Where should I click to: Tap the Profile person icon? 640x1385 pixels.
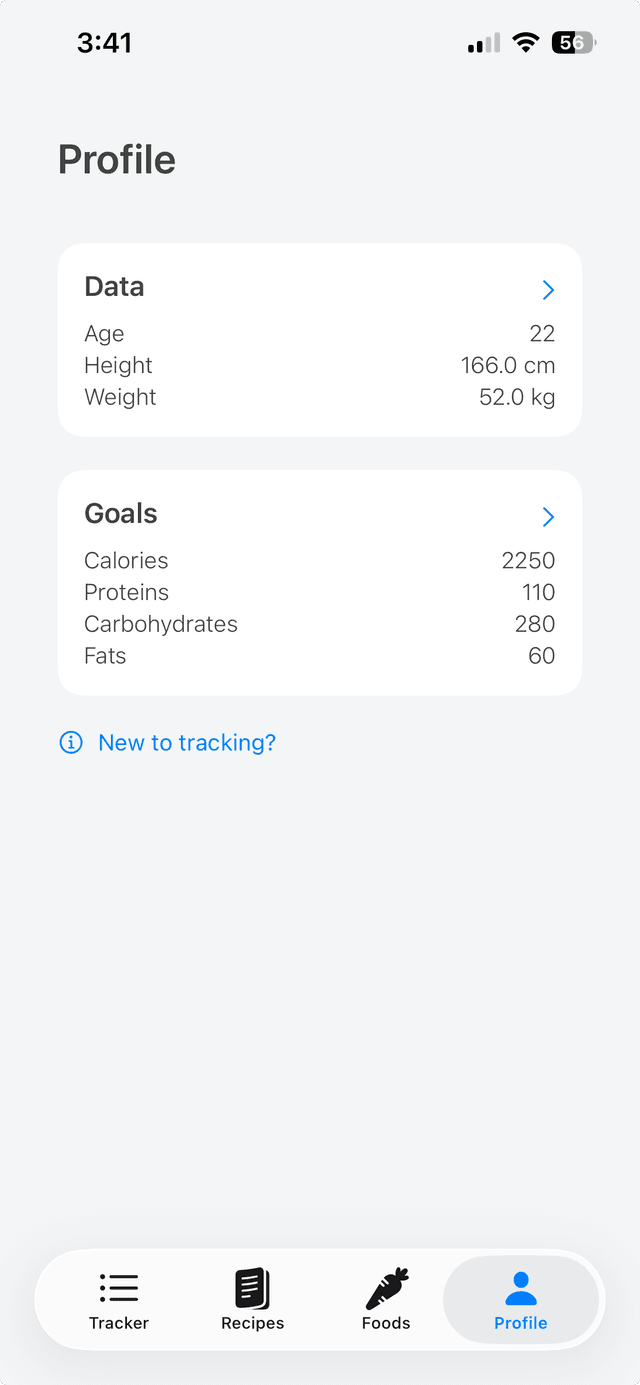point(521,1288)
